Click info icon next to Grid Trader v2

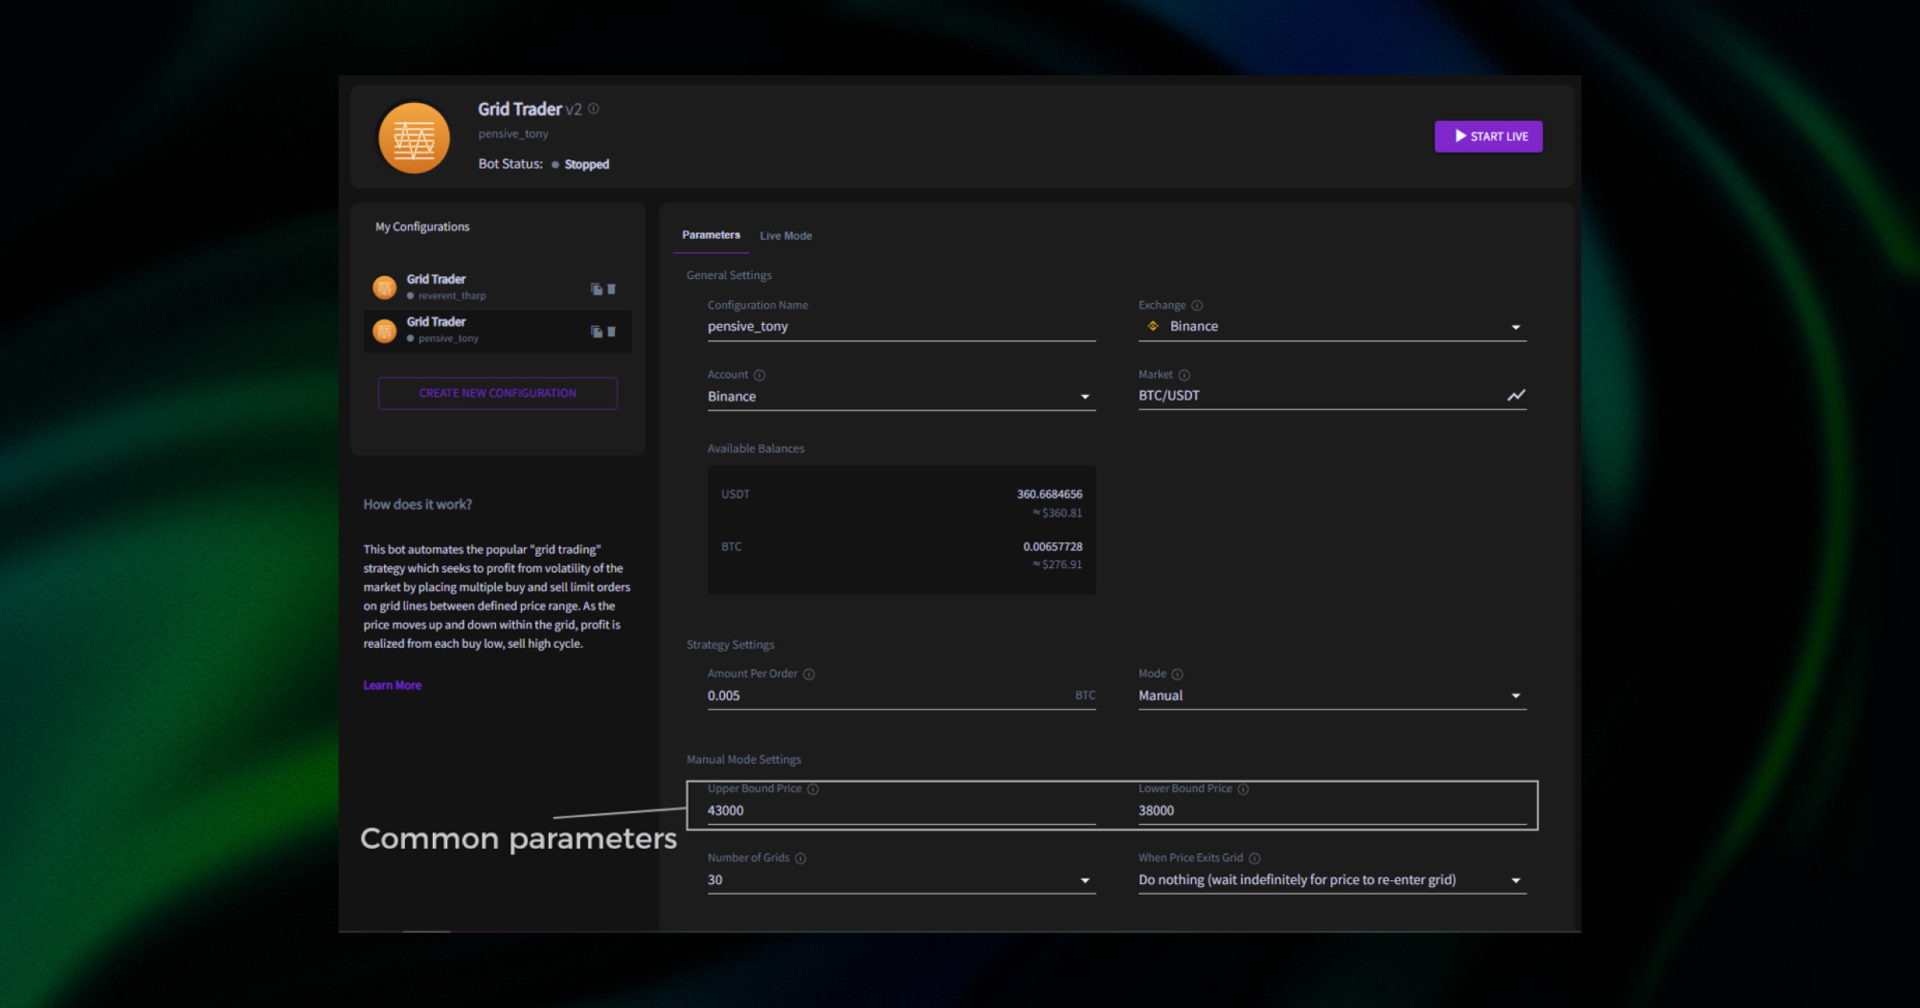click(594, 109)
